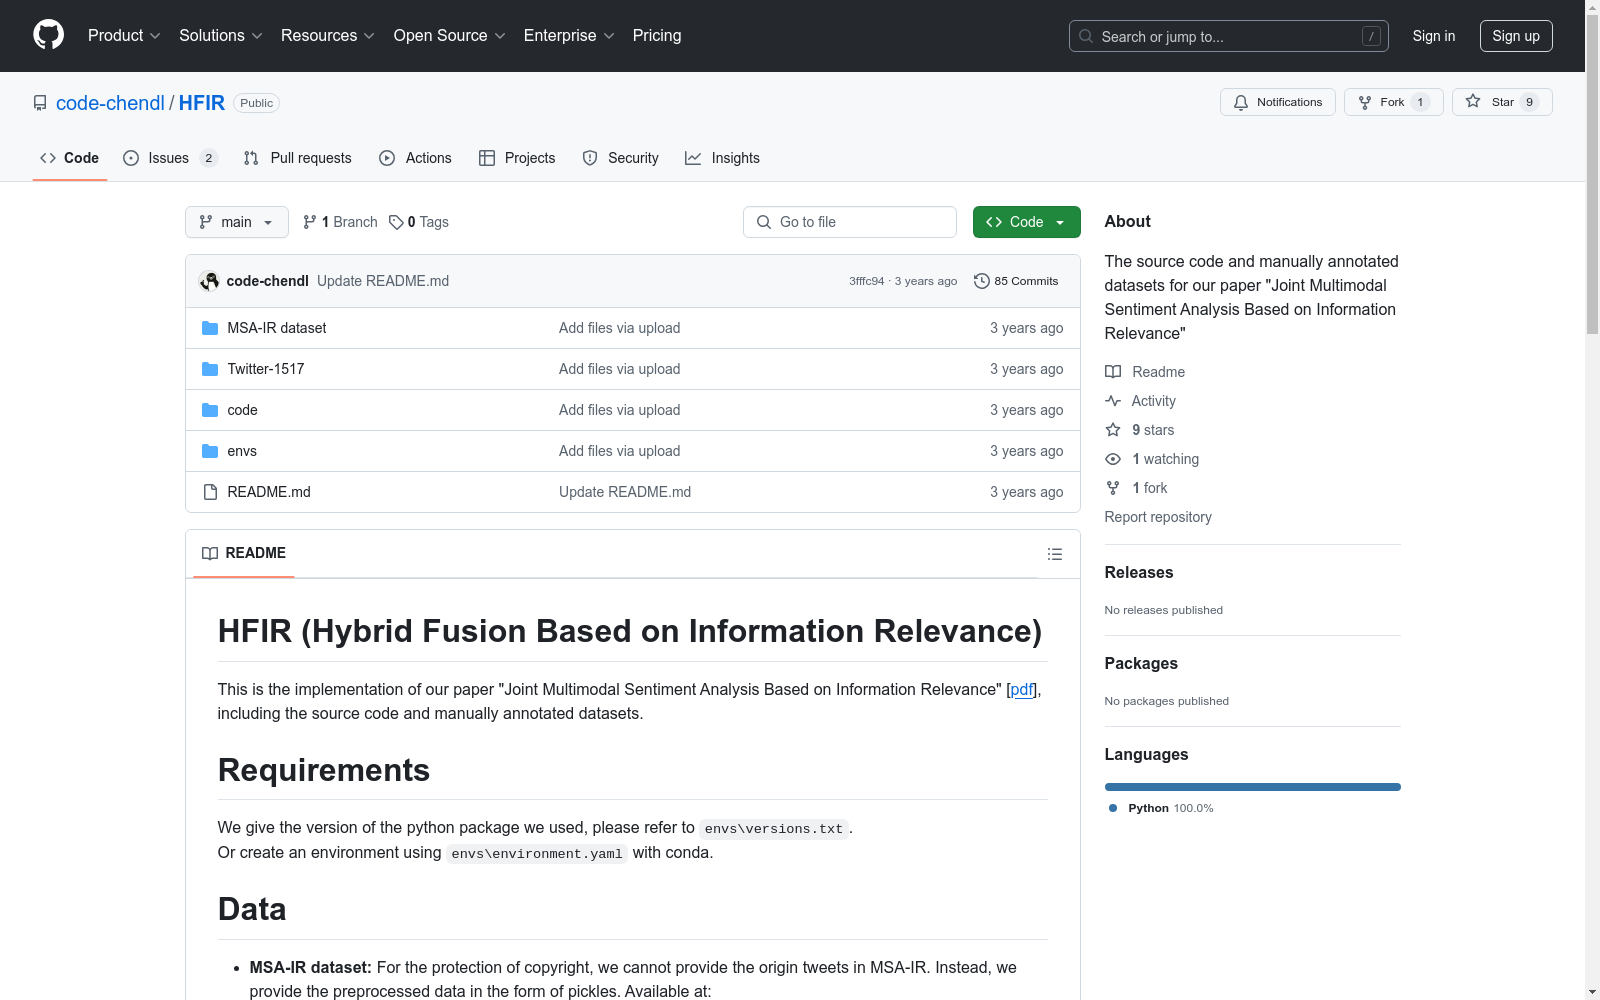Click the Notifications bell button

click(x=1277, y=102)
